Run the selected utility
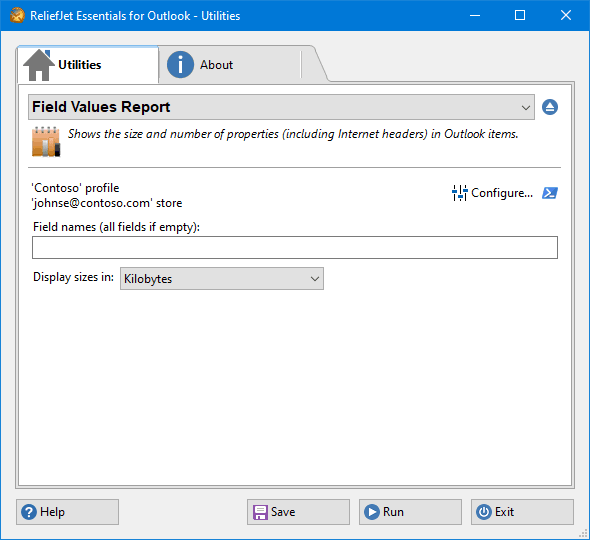Image resolution: width=590 pixels, height=540 pixels. click(410, 512)
